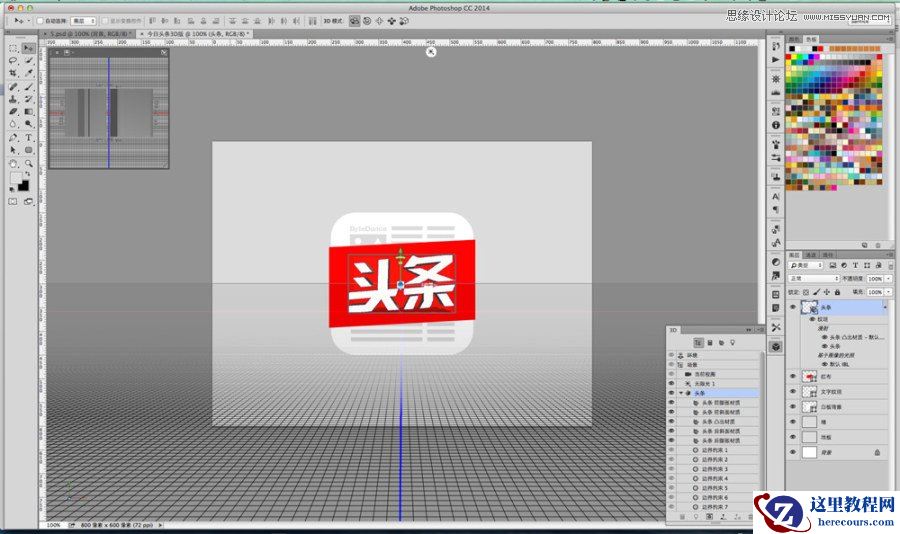Image resolution: width=900 pixels, height=534 pixels.
Task: Select the Horizontal Type tool
Action: (x=28, y=138)
